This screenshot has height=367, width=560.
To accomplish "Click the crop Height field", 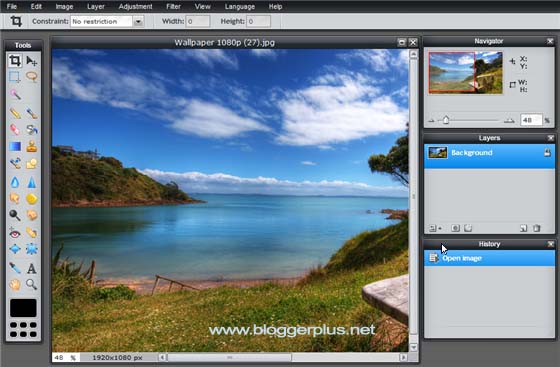I will click(x=258, y=21).
